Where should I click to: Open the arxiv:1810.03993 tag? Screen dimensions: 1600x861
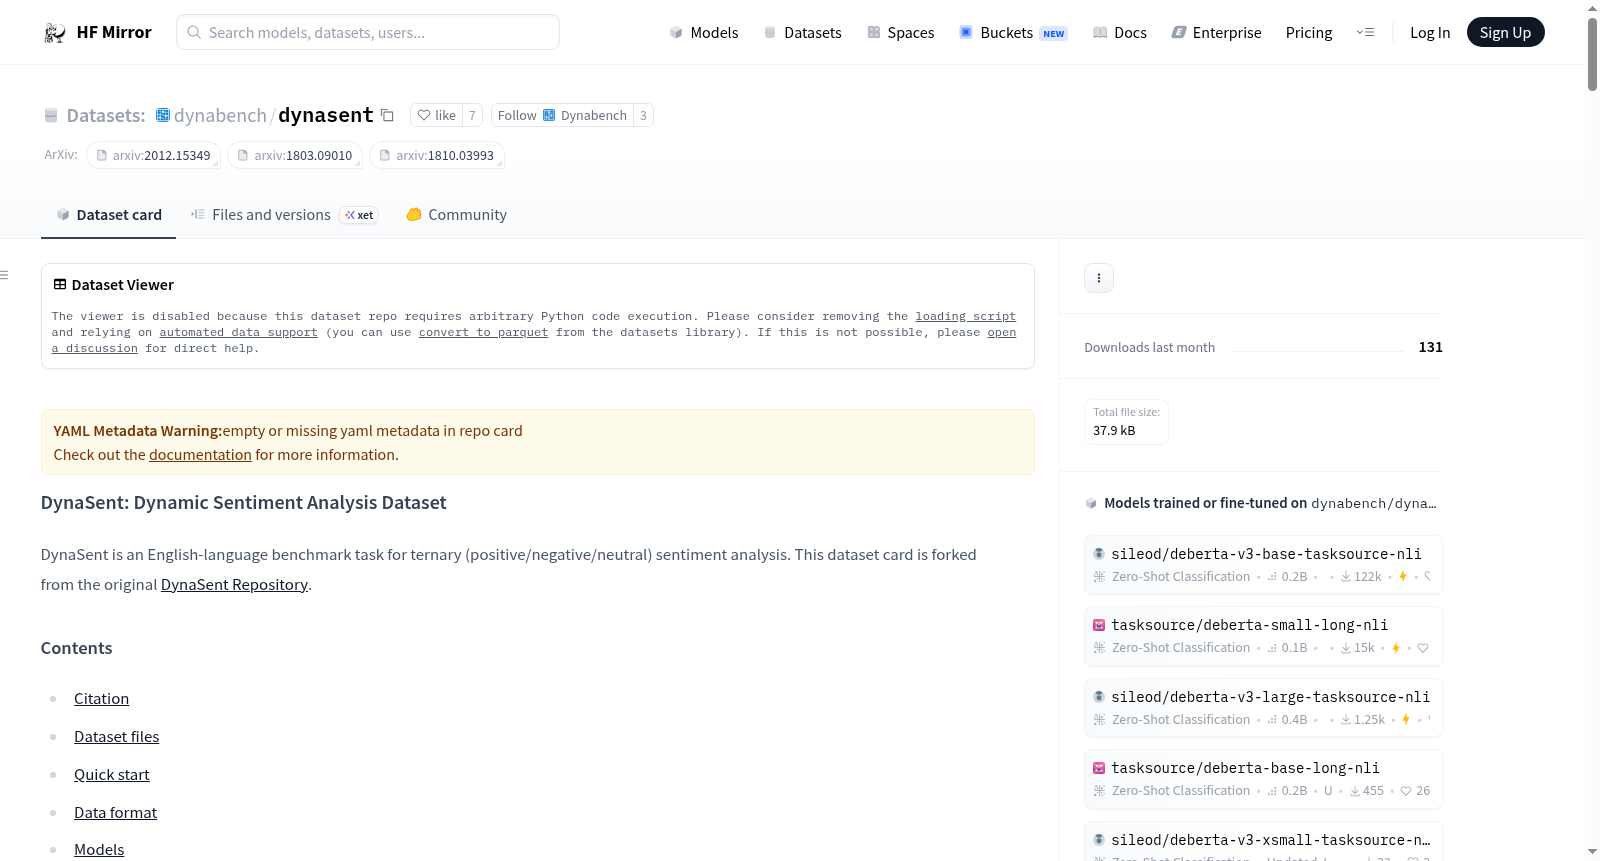point(436,156)
